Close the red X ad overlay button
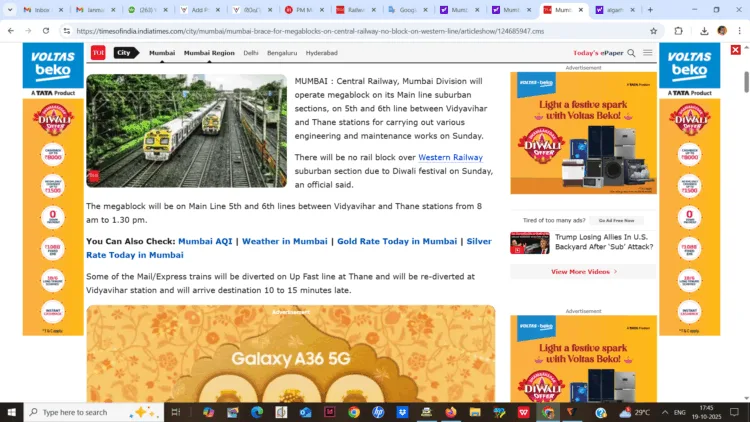Viewport: 750px width, 422px height. pyautogui.click(x=736, y=50)
